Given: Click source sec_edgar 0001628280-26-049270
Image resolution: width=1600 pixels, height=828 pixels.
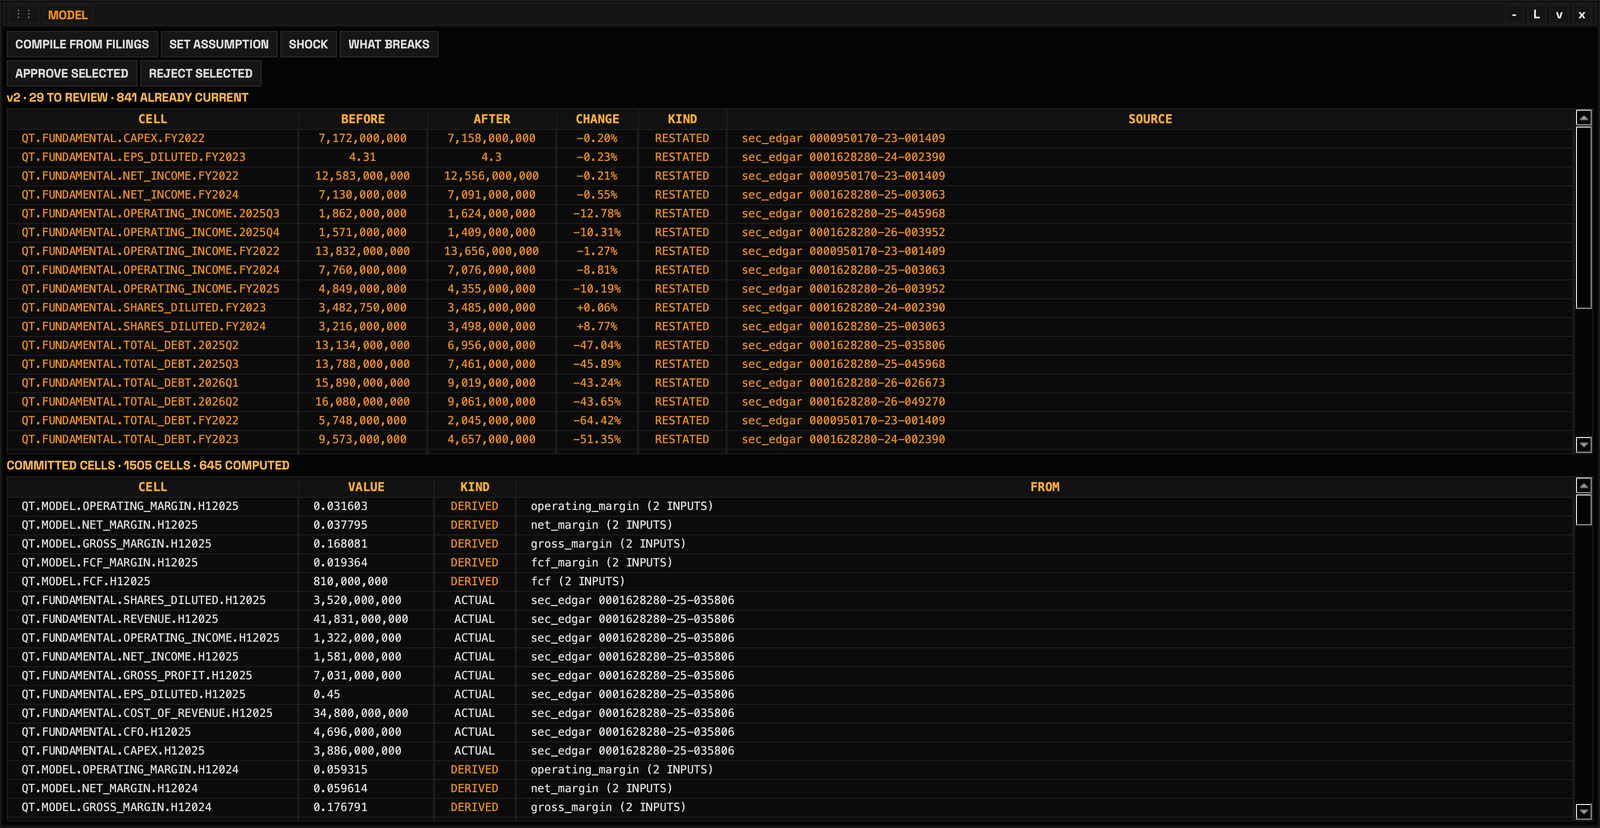Looking at the screenshot, I should point(843,402).
